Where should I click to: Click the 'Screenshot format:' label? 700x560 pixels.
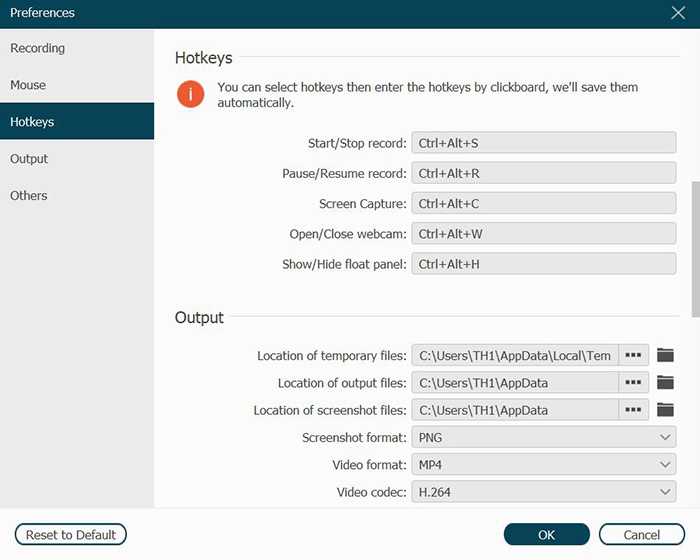click(x=354, y=438)
